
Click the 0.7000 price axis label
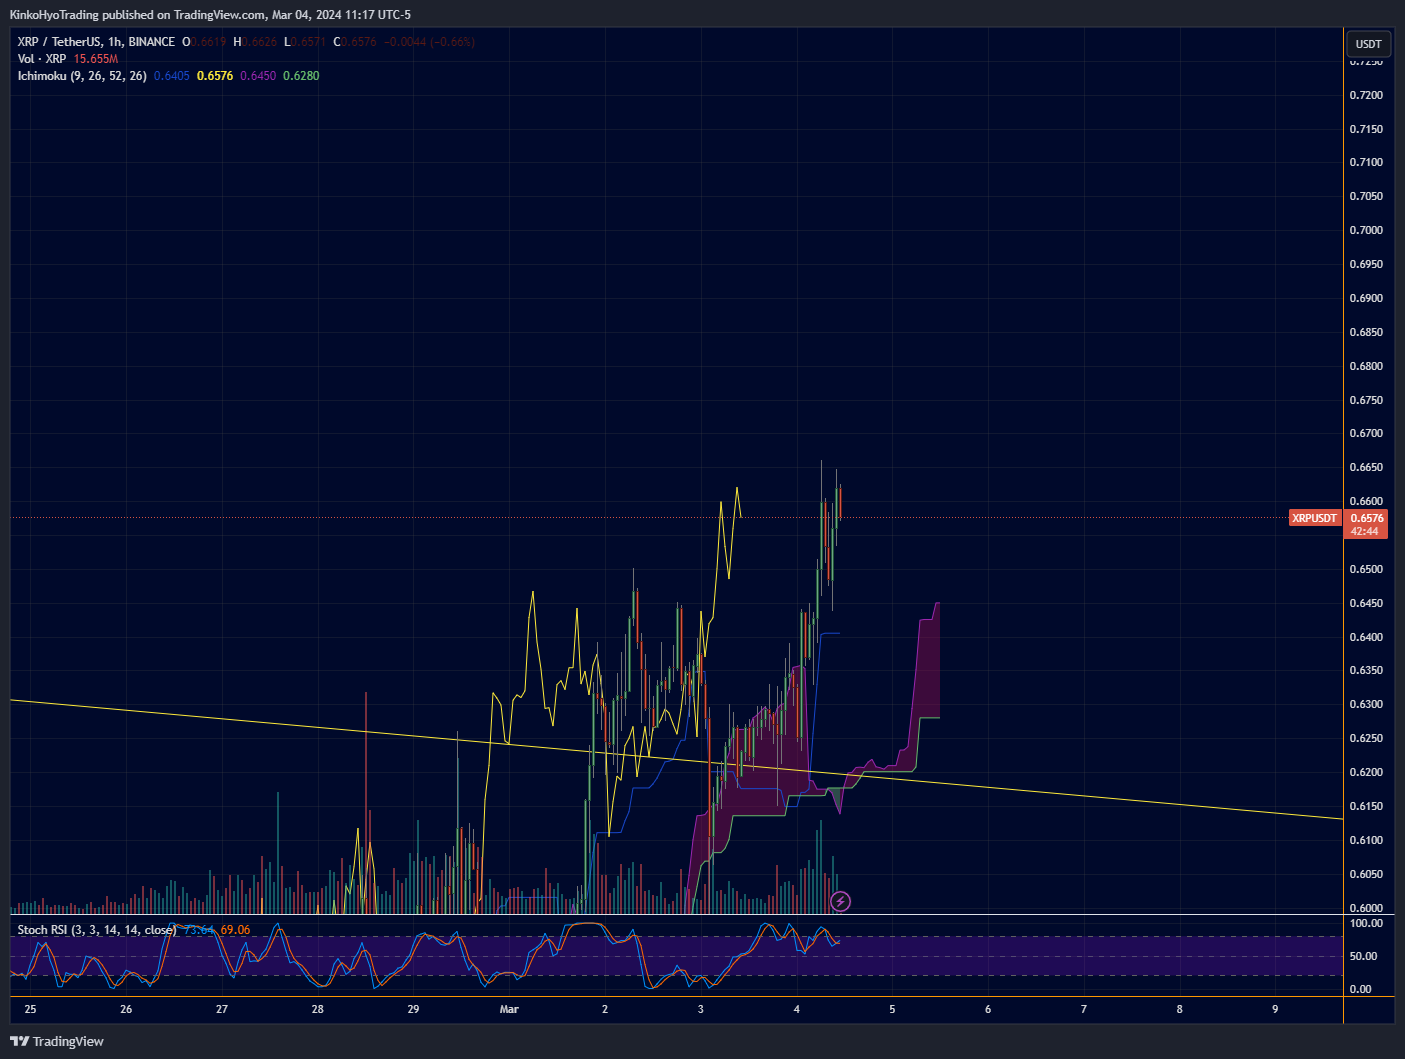[1366, 230]
